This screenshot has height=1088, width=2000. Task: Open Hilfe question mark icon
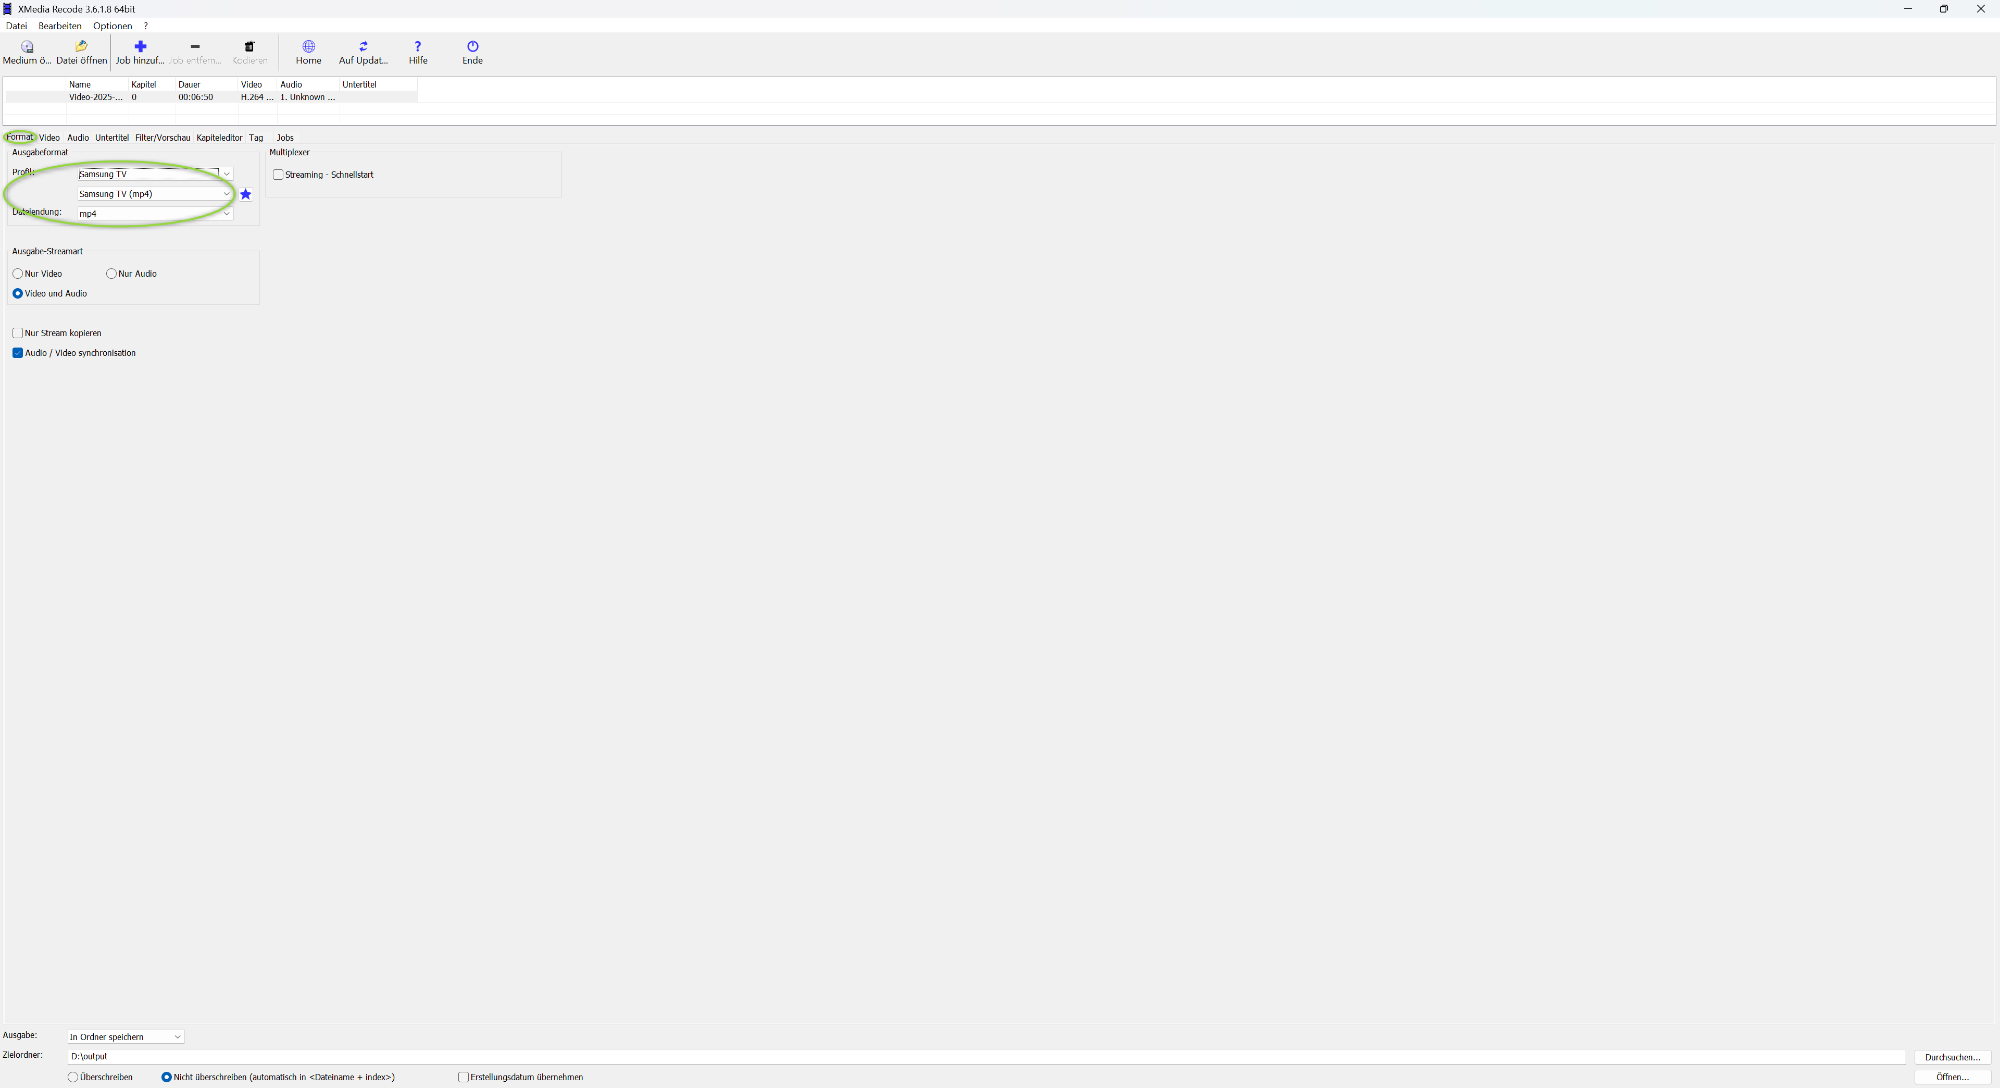pos(418,47)
